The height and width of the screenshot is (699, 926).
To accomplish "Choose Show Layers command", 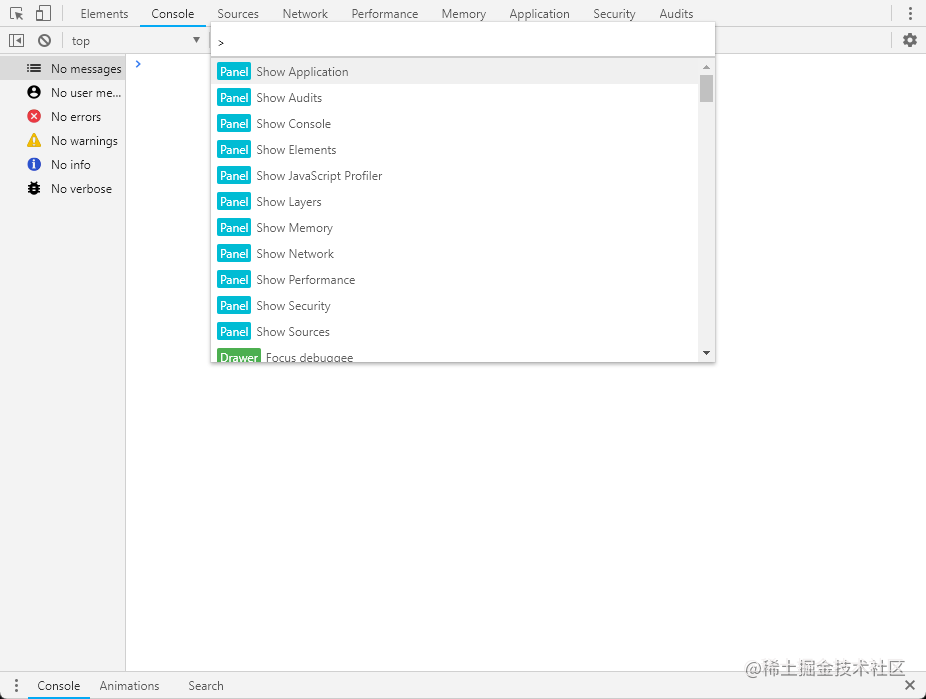I will [x=454, y=201].
